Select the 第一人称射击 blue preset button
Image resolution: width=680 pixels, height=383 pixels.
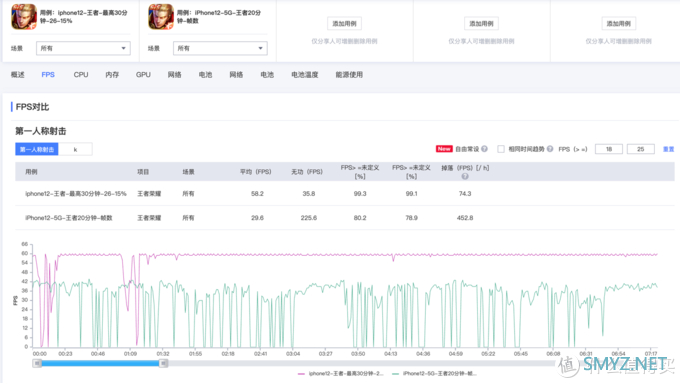[37, 149]
